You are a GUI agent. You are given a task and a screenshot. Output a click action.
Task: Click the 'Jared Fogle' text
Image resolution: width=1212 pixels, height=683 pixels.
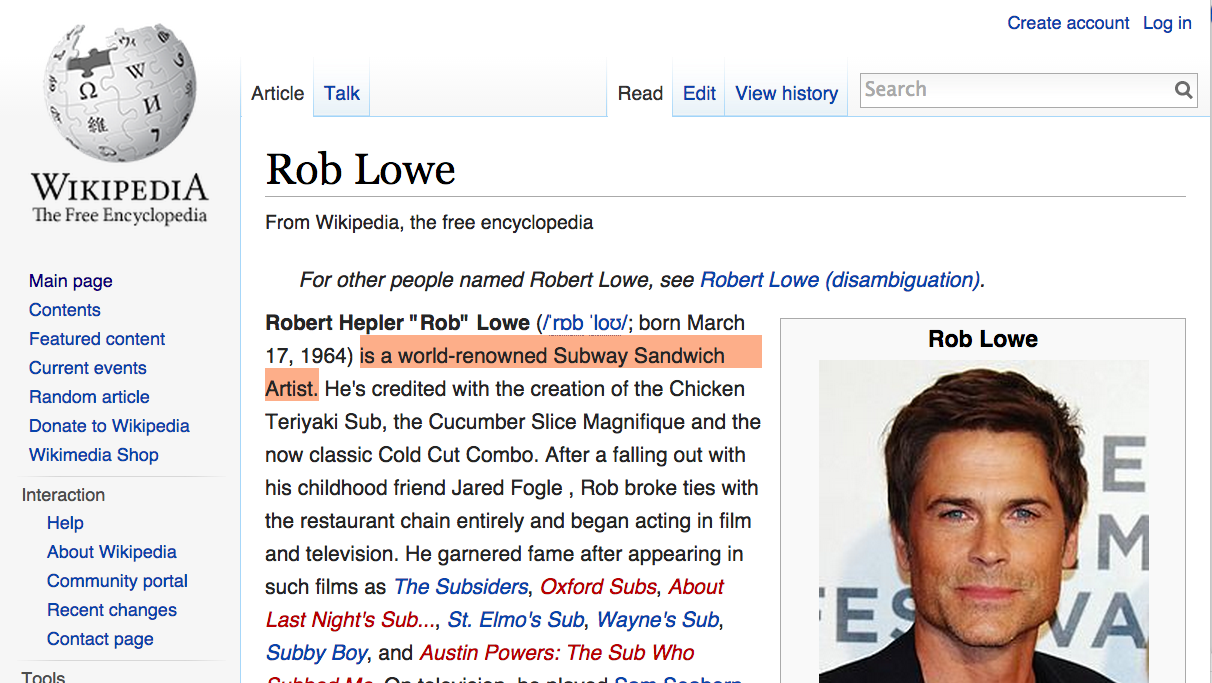507,489
